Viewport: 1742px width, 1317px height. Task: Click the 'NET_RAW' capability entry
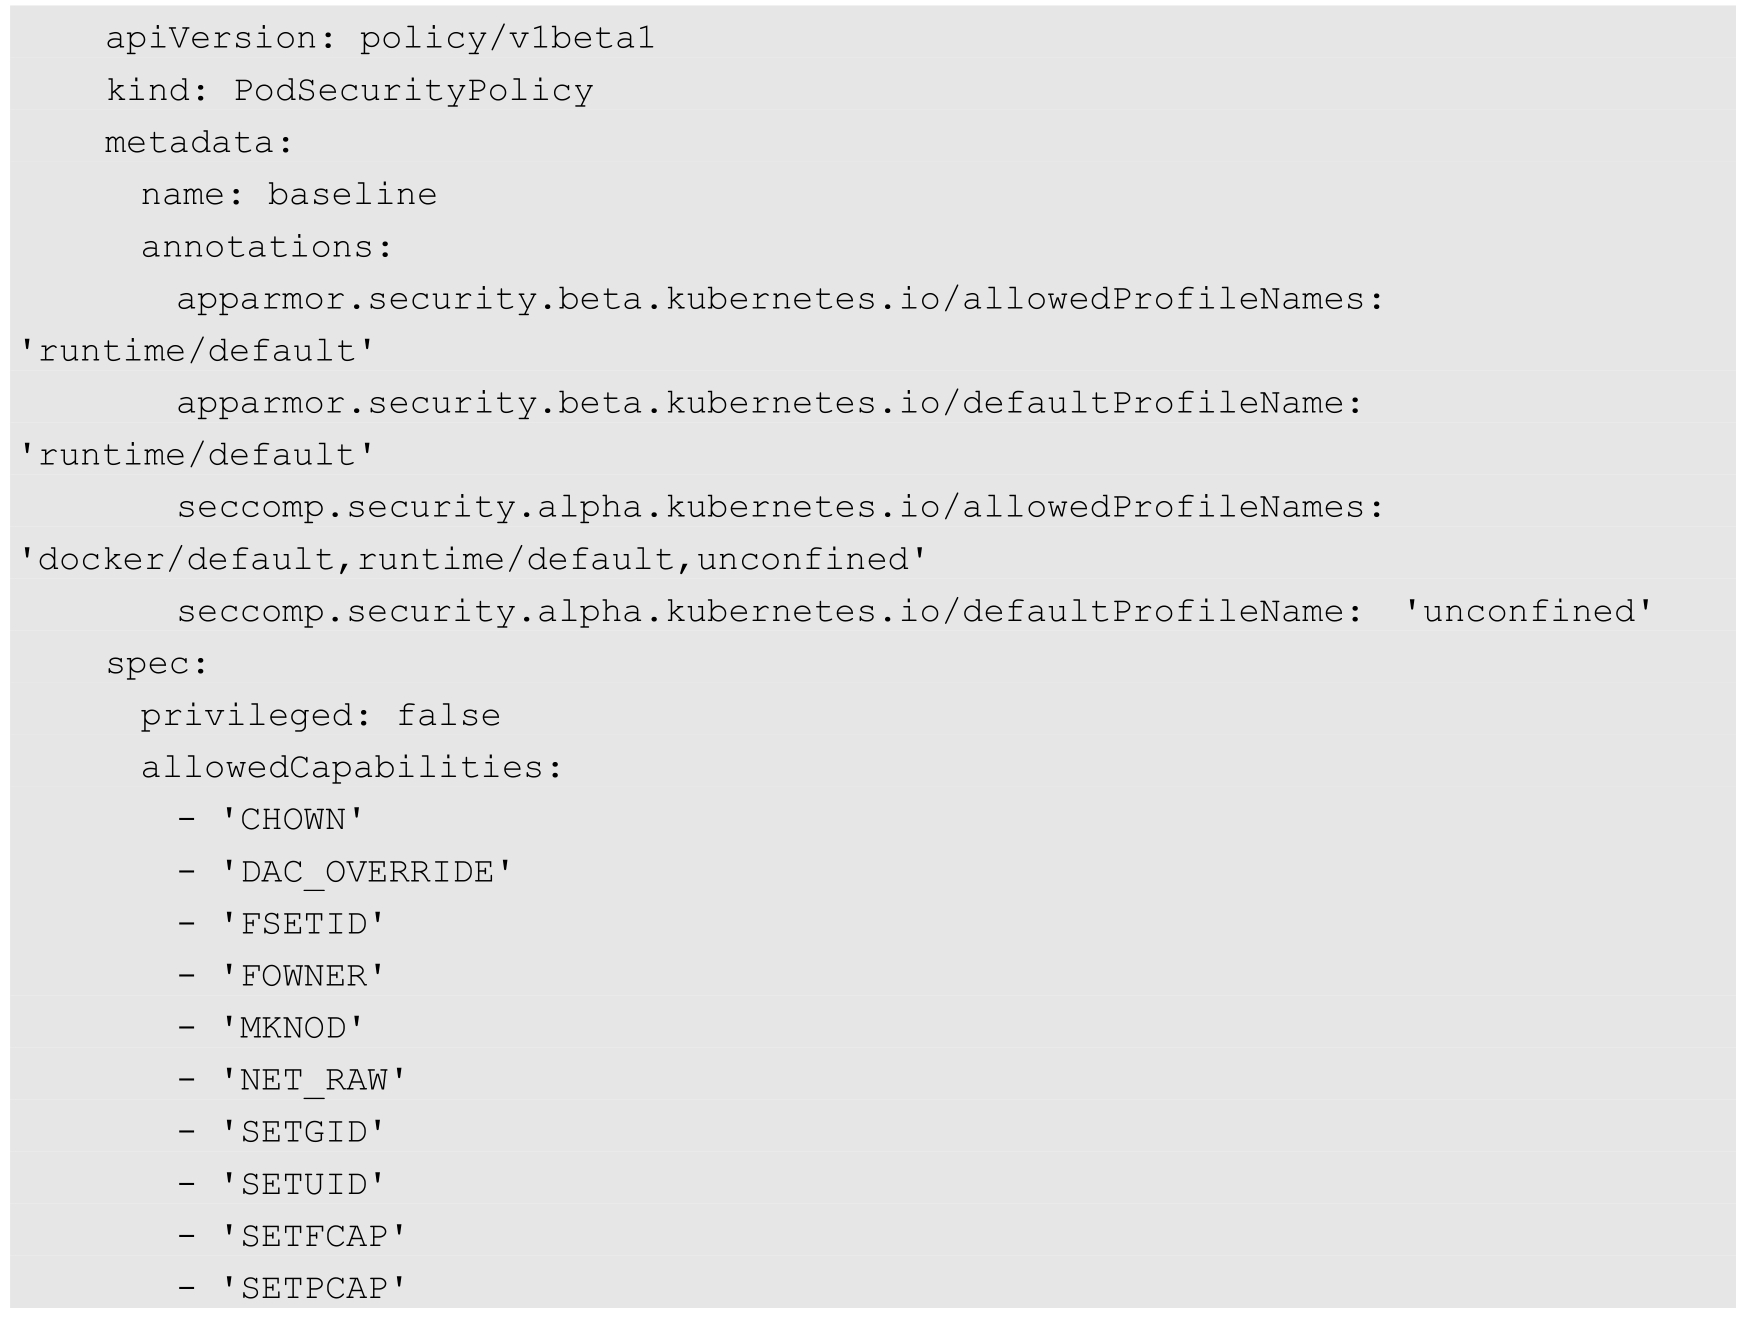point(313,1080)
